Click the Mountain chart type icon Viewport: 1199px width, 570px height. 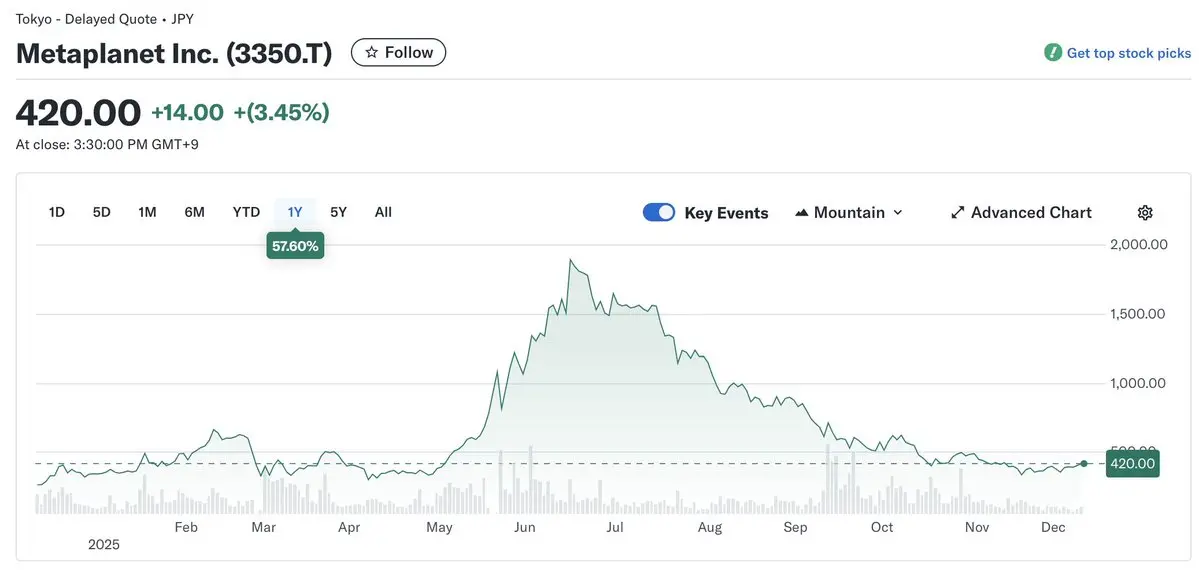tap(802, 212)
